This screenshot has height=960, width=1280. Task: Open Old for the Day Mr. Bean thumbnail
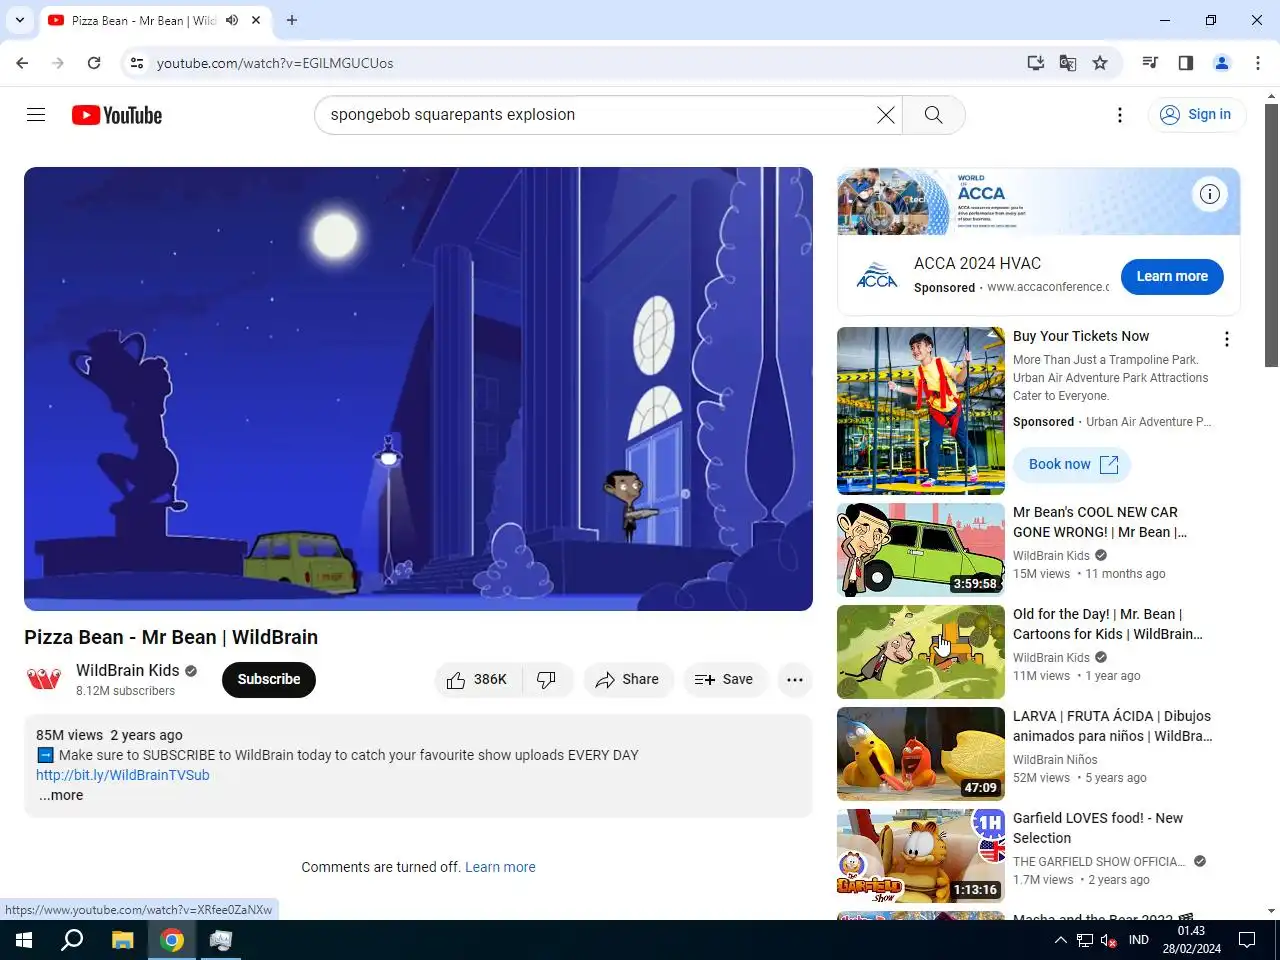point(921,652)
